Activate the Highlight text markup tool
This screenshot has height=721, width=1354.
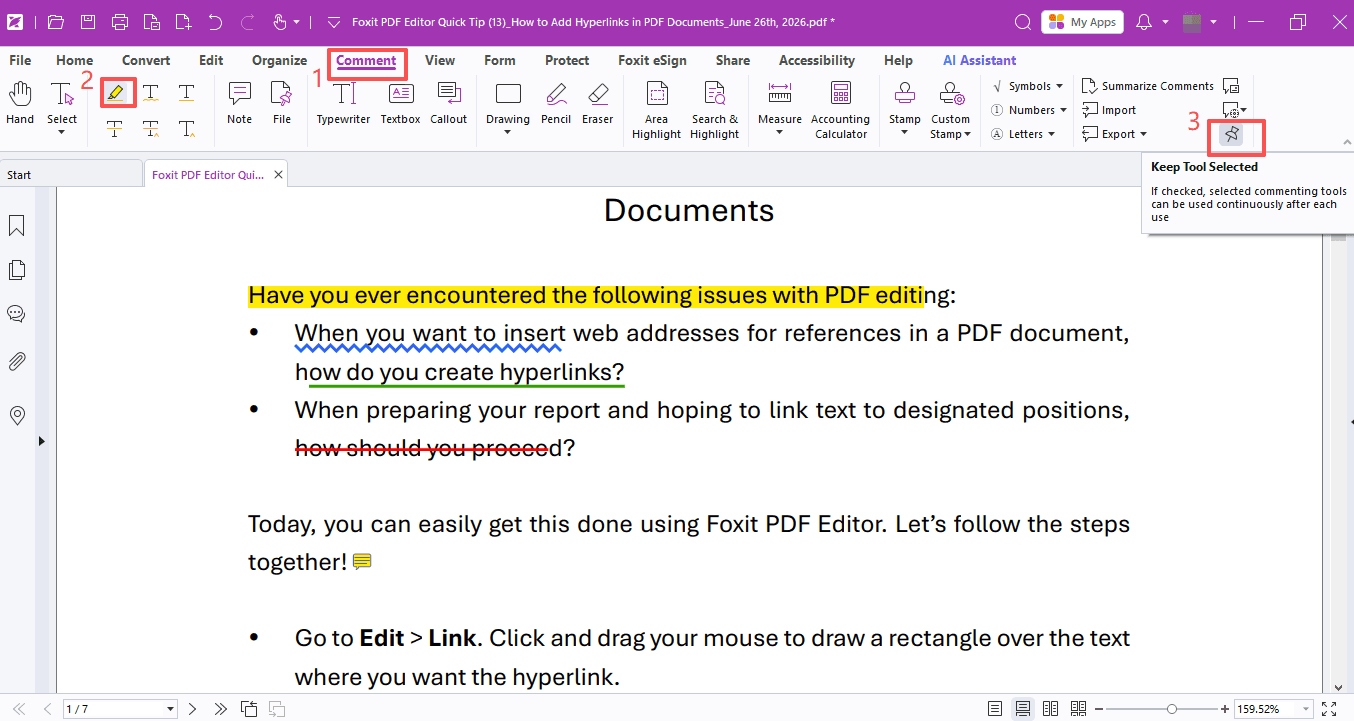click(116, 93)
